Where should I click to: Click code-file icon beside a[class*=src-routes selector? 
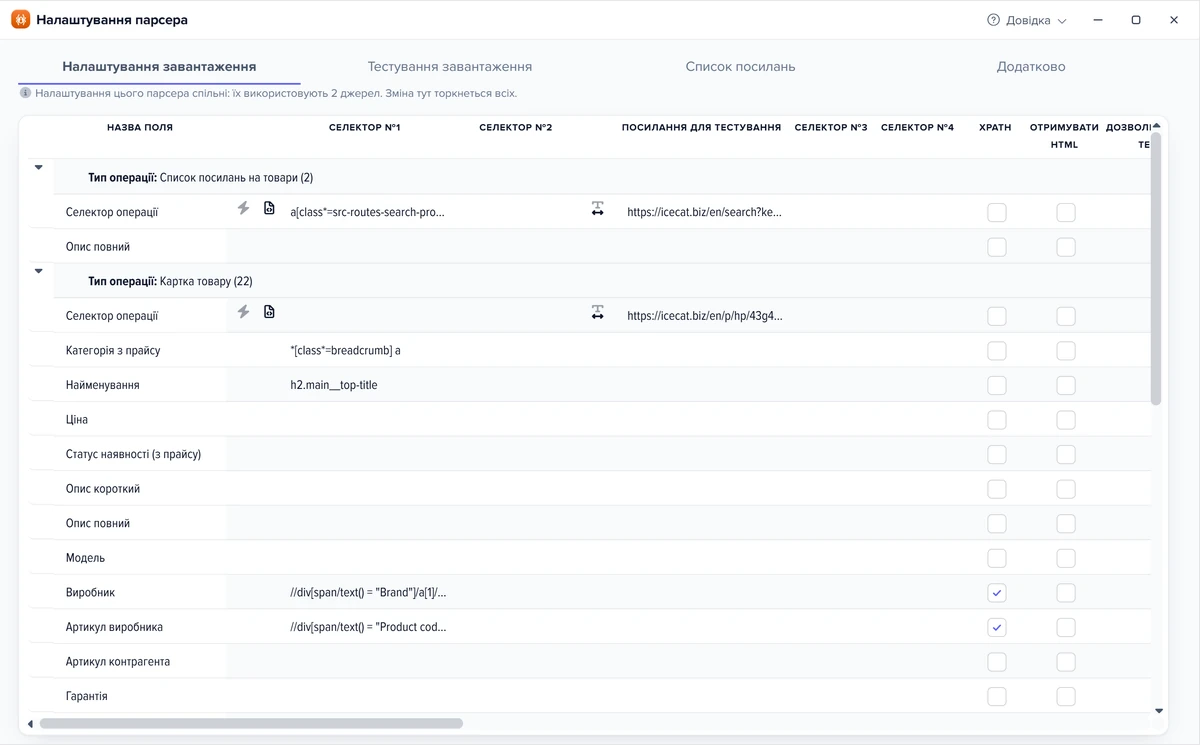point(269,208)
